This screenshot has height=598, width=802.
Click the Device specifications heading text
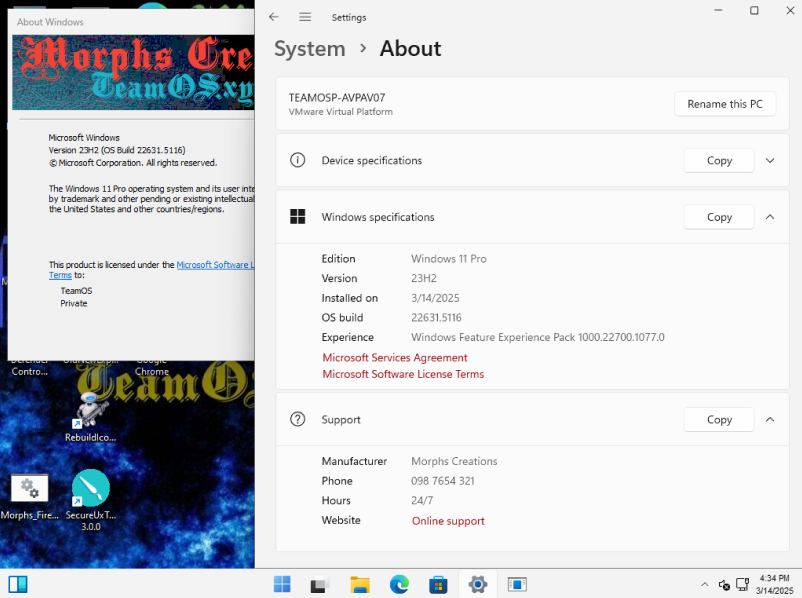point(372,160)
